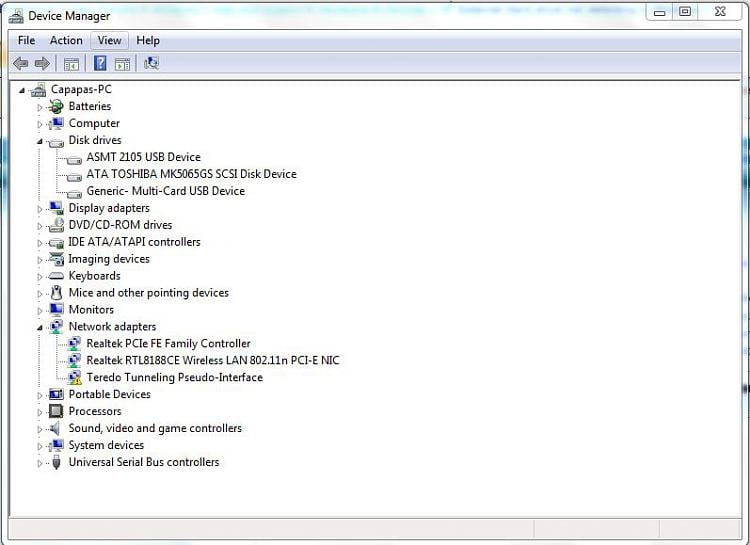Image resolution: width=750 pixels, height=545 pixels.
Task: Click the Processors chip icon
Action: click(56, 412)
